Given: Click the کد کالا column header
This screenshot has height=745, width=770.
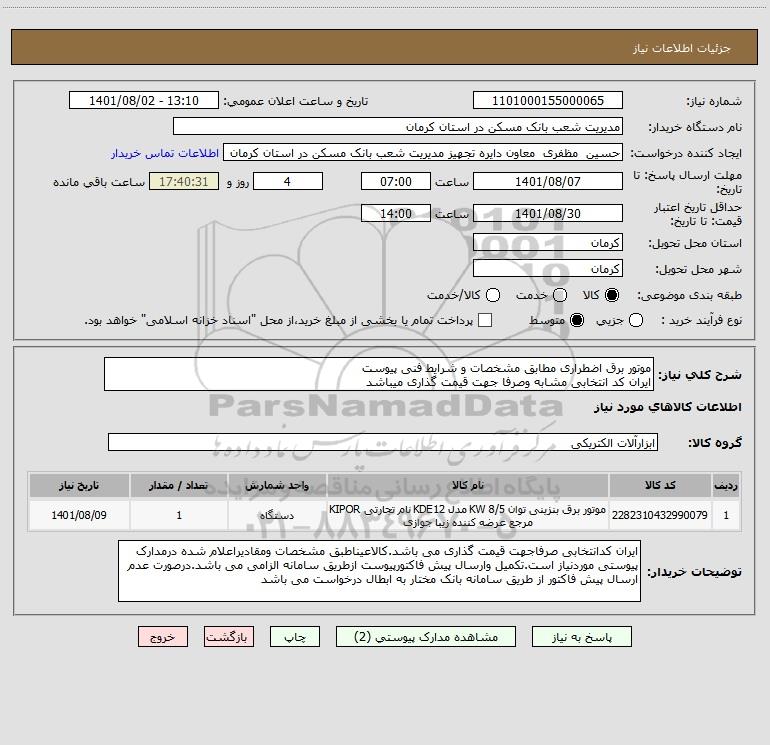Looking at the screenshot, I should [x=660, y=485].
